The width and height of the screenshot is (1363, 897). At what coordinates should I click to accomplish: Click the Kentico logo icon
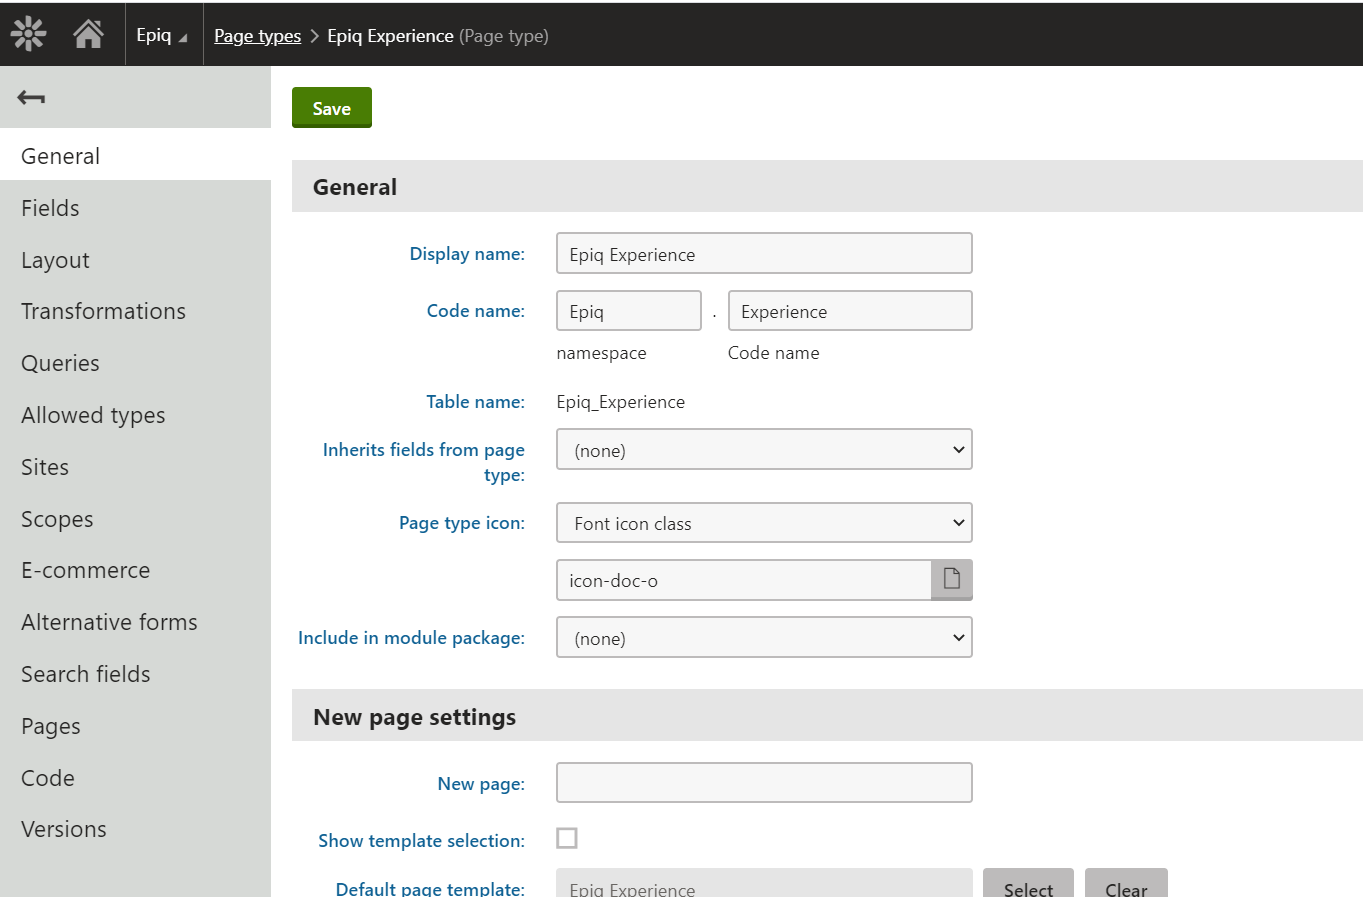(27, 32)
